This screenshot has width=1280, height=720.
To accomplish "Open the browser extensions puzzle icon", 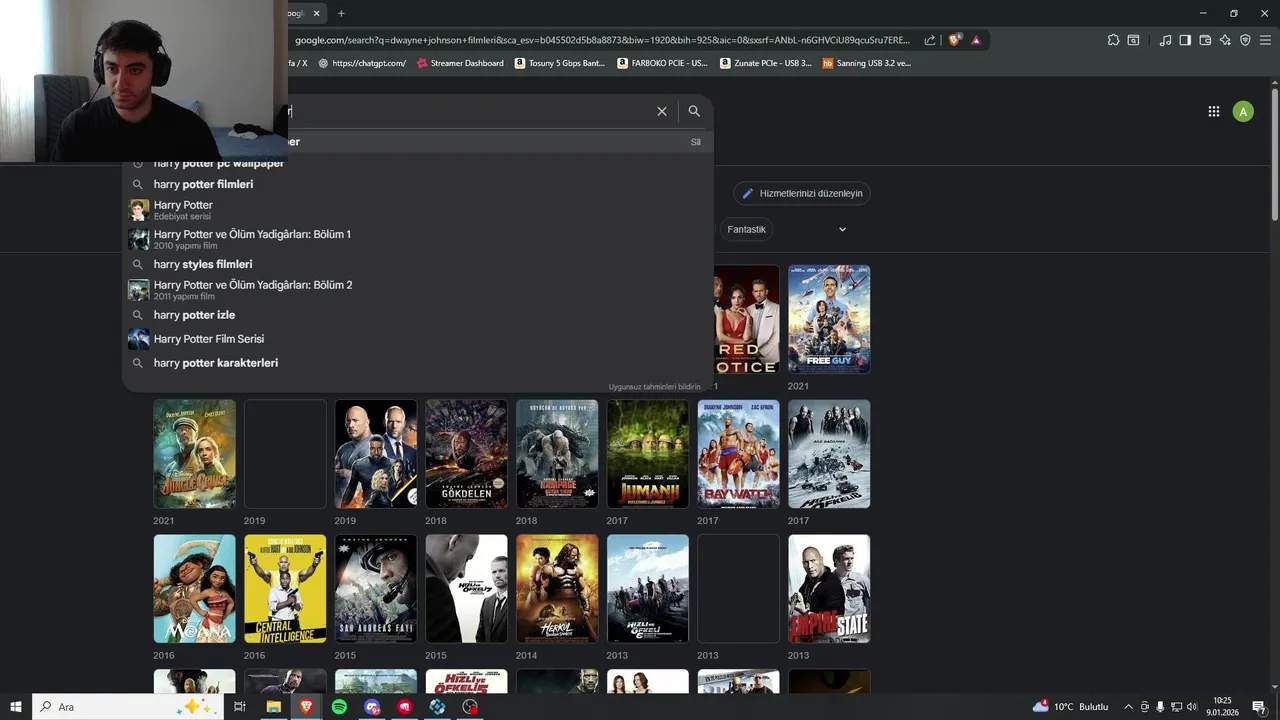I will click(1113, 40).
